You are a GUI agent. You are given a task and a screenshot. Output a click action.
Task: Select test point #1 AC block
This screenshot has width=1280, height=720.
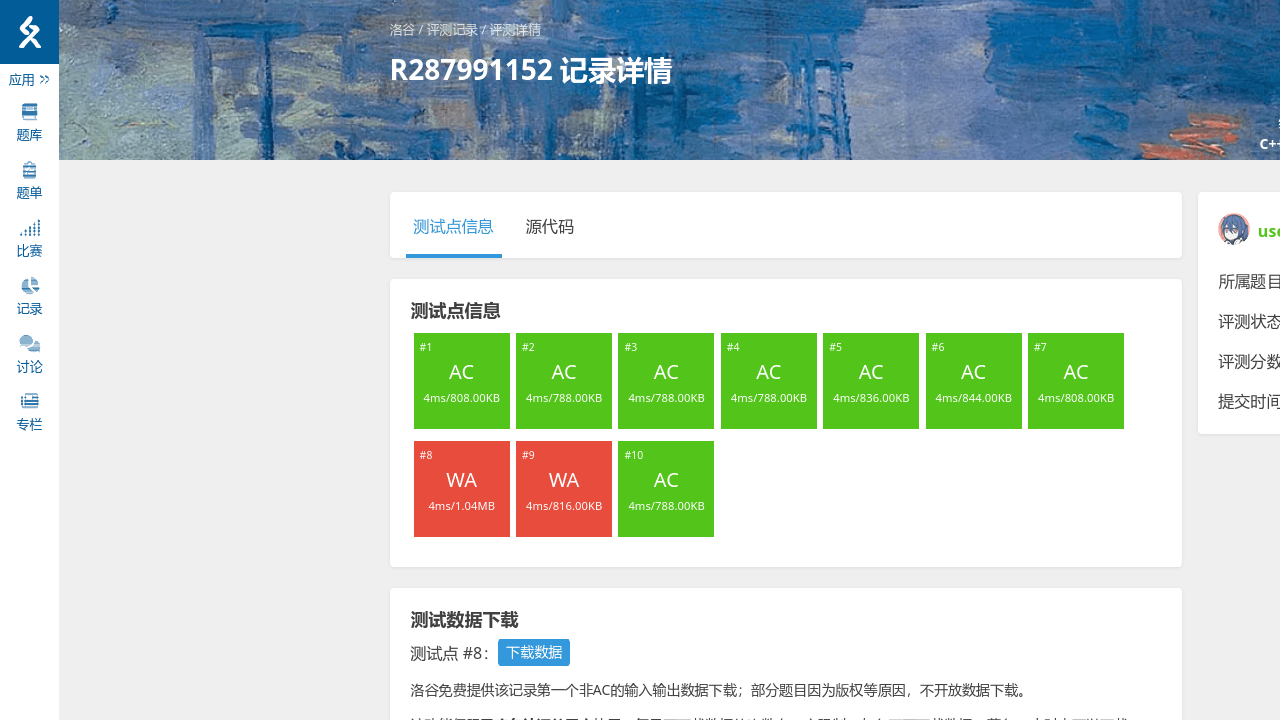tap(462, 381)
